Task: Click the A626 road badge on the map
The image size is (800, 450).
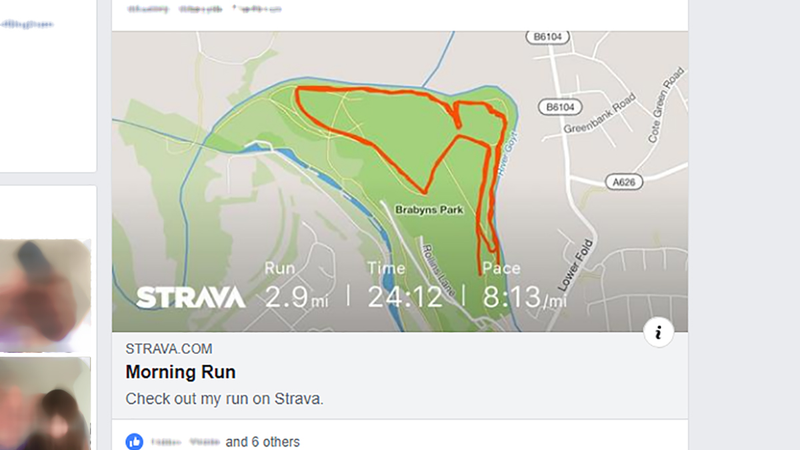Action: pos(623,182)
